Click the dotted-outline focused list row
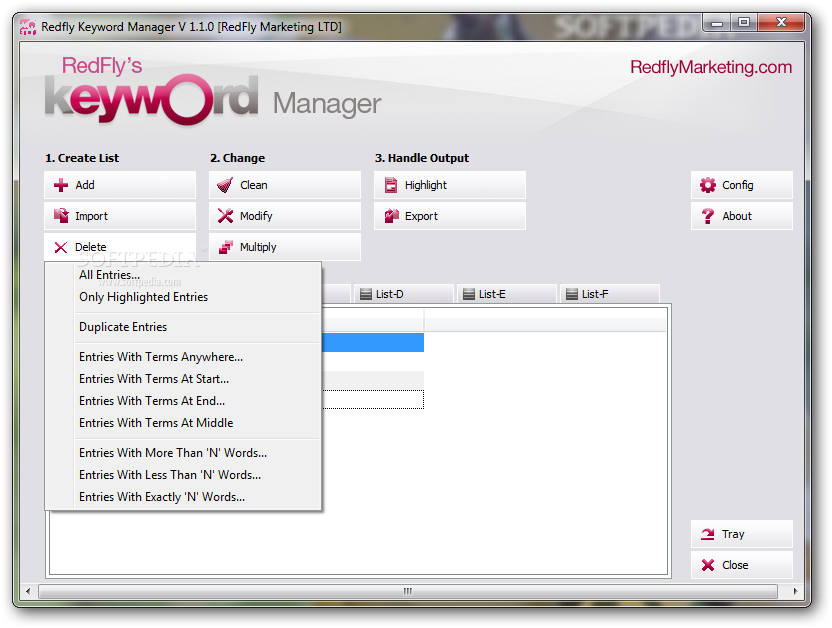 point(372,399)
